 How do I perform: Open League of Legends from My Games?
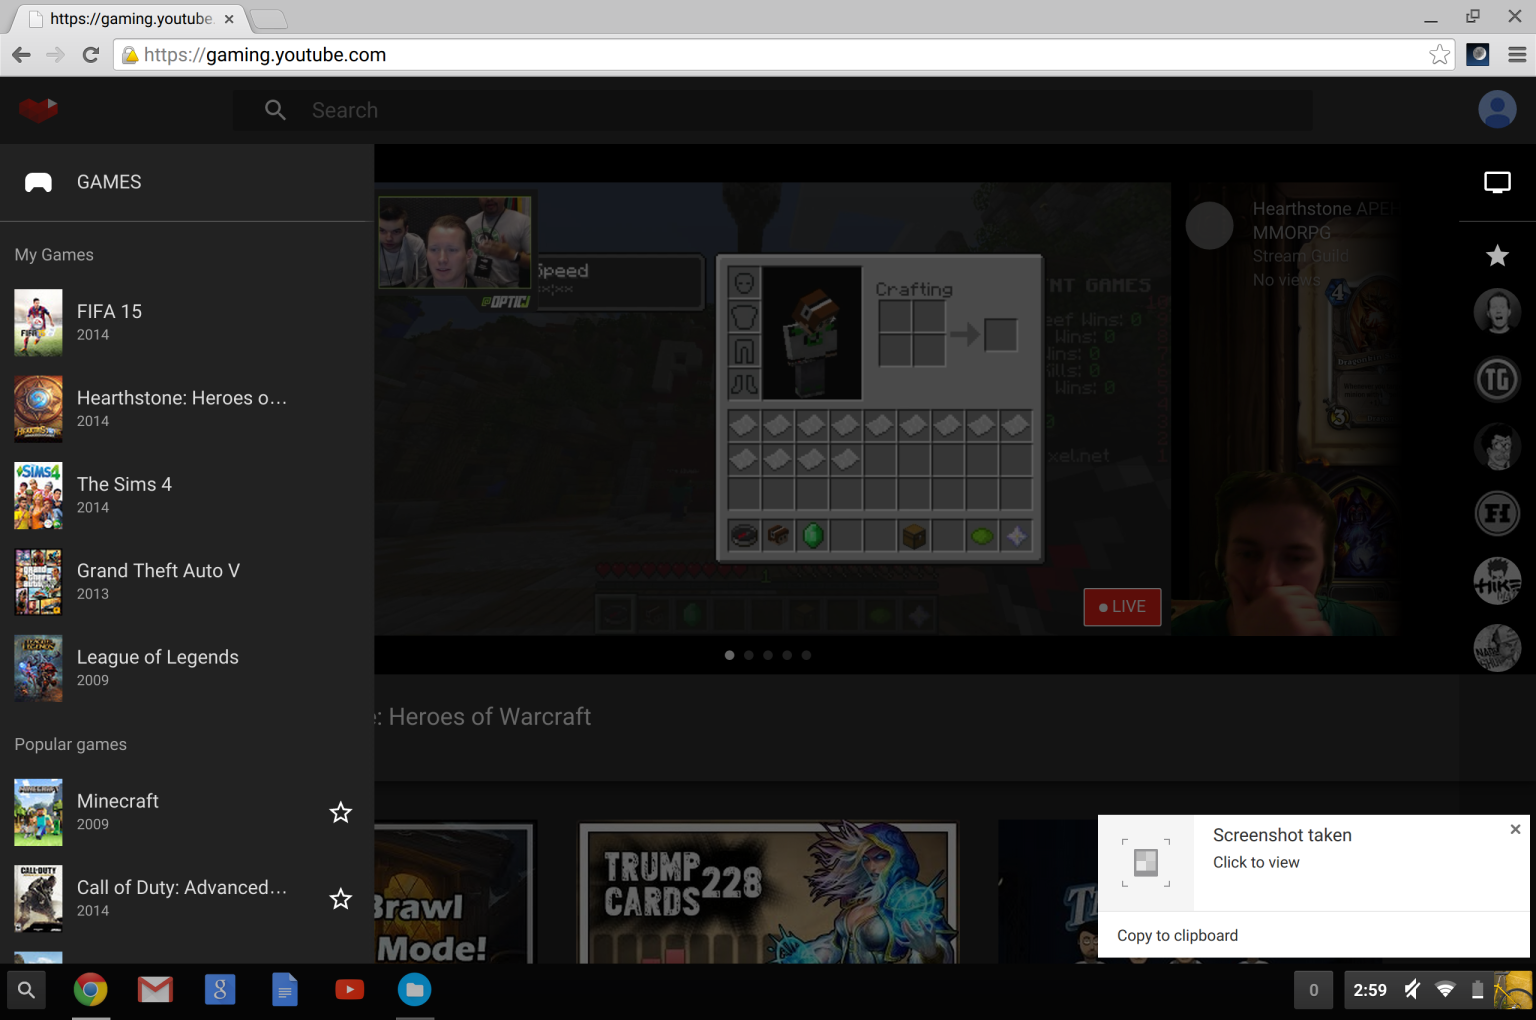click(157, 657)
